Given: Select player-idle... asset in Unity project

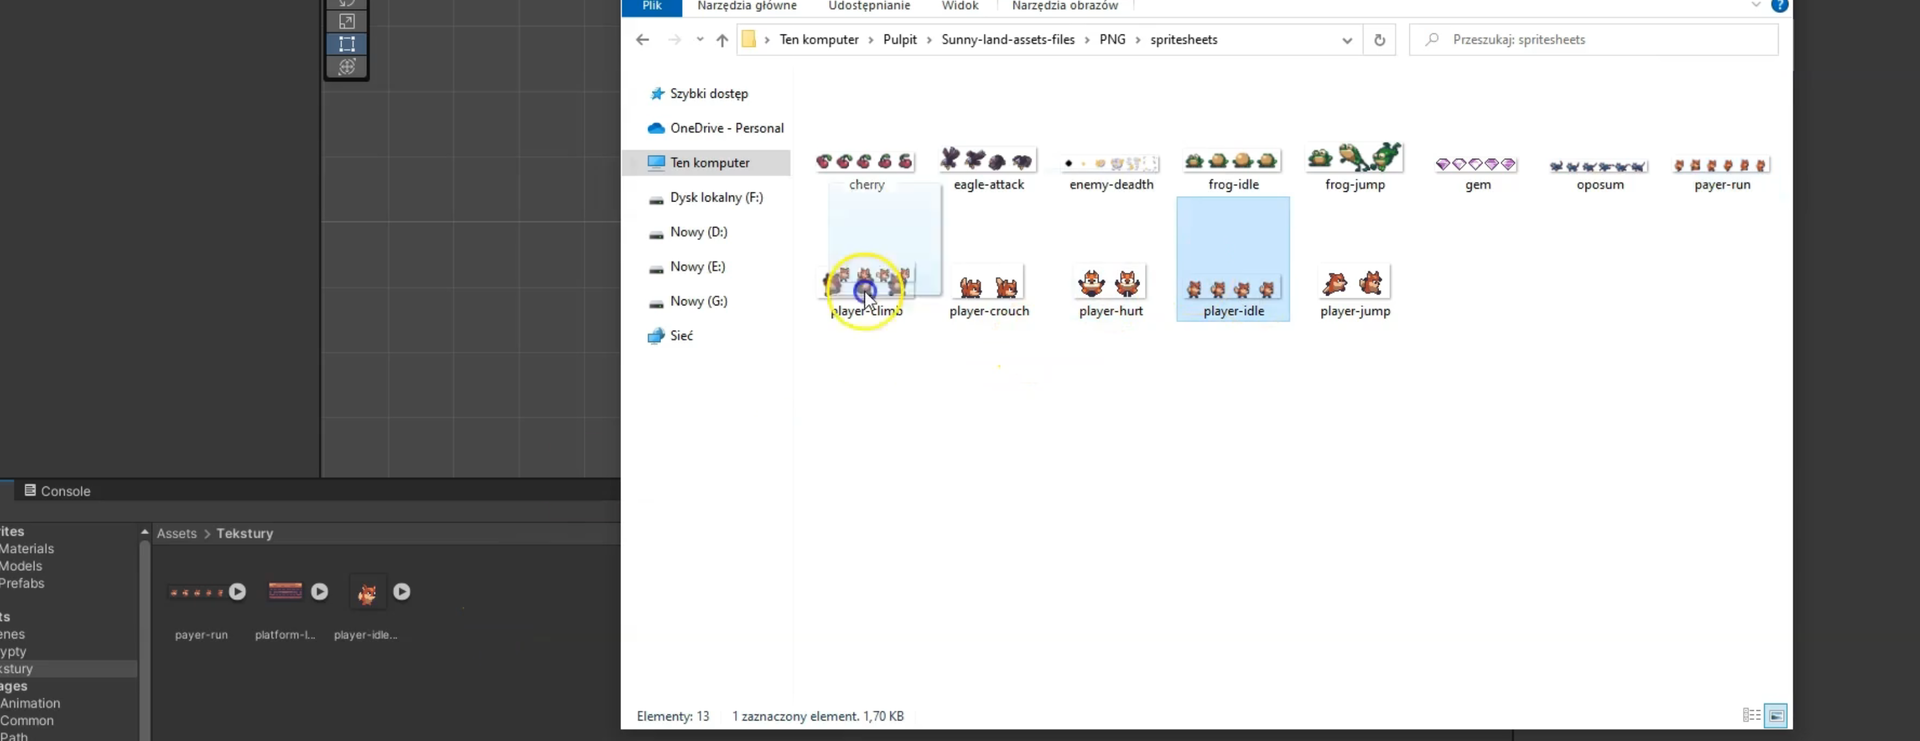Looking at the screenshot, I should [366, 607].
